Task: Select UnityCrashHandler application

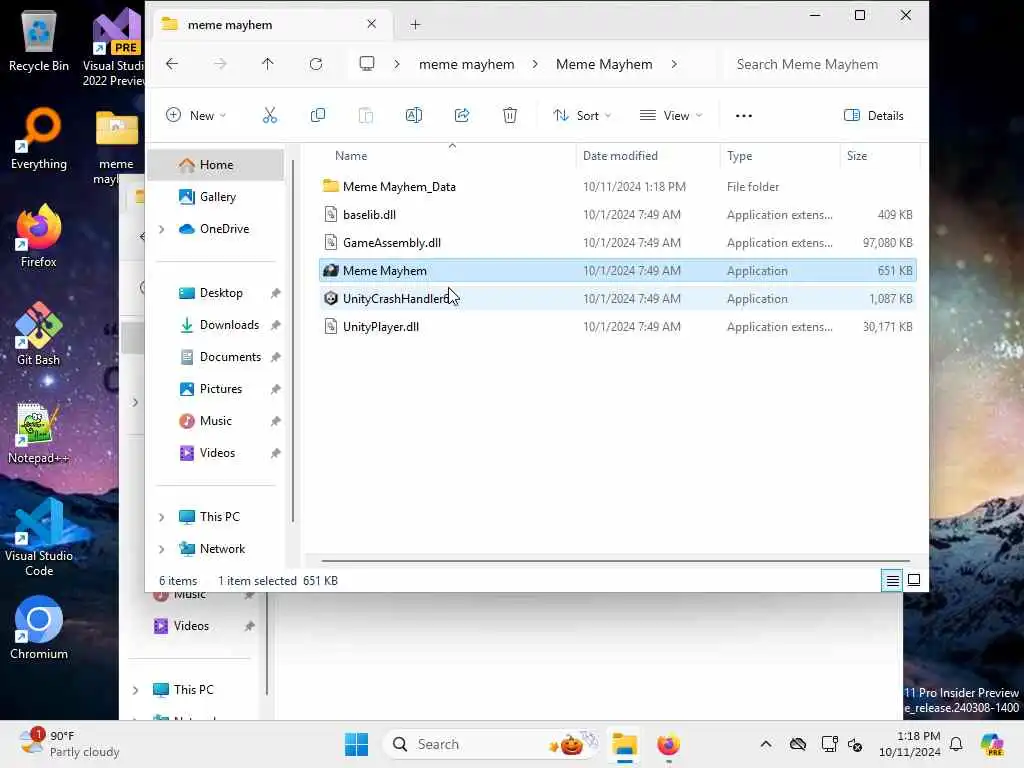Action: [x=617, y=298]
